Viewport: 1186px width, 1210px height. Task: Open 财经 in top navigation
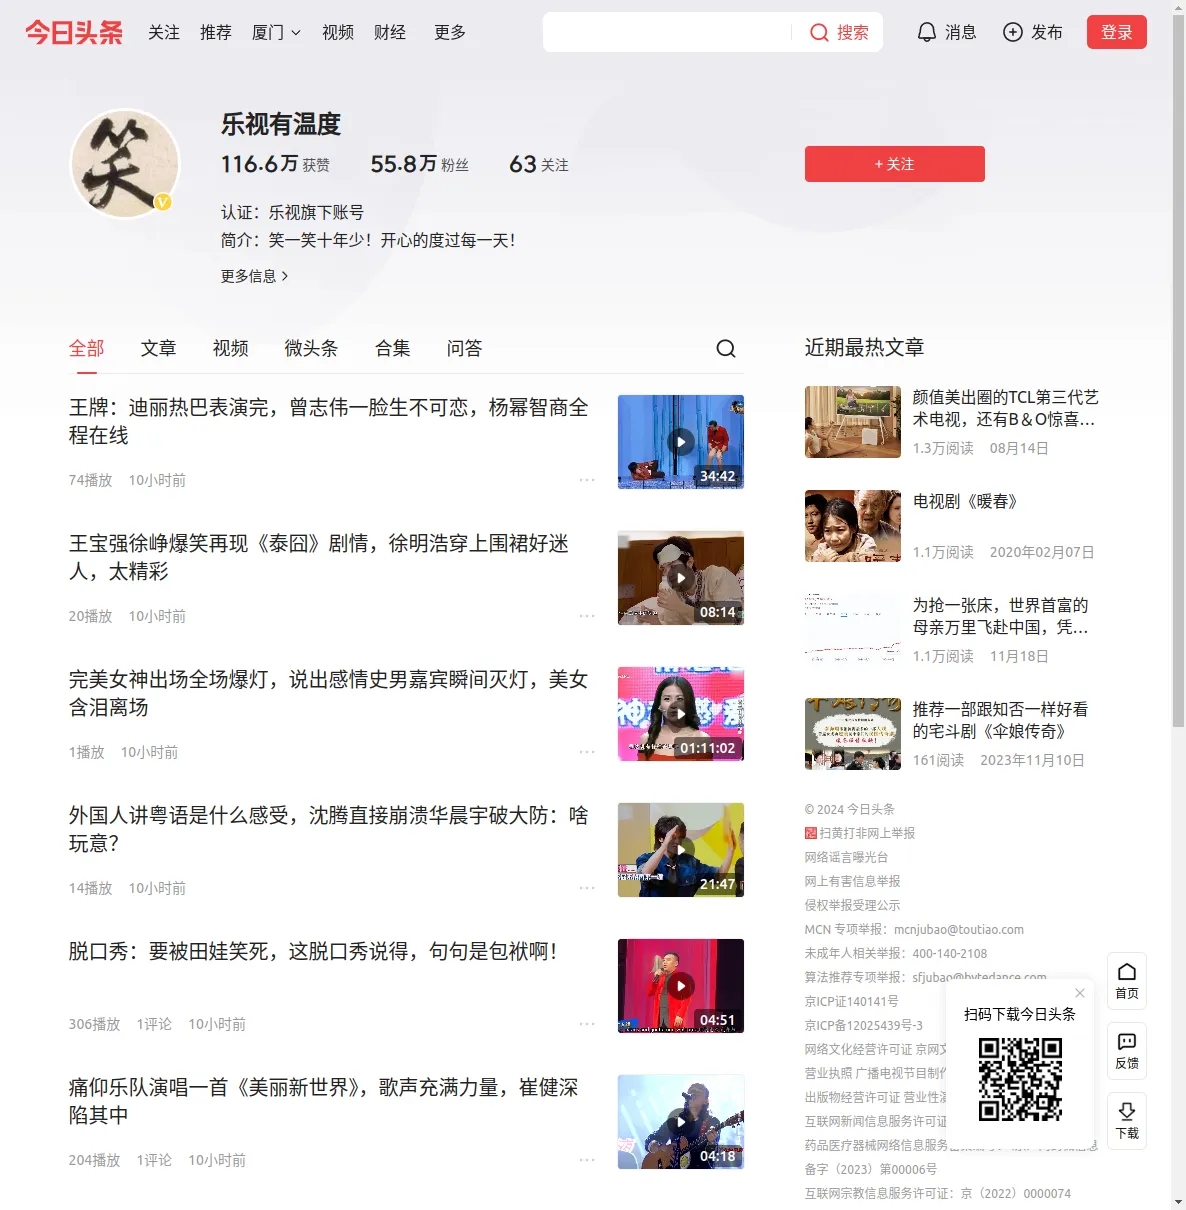(390, 32)
